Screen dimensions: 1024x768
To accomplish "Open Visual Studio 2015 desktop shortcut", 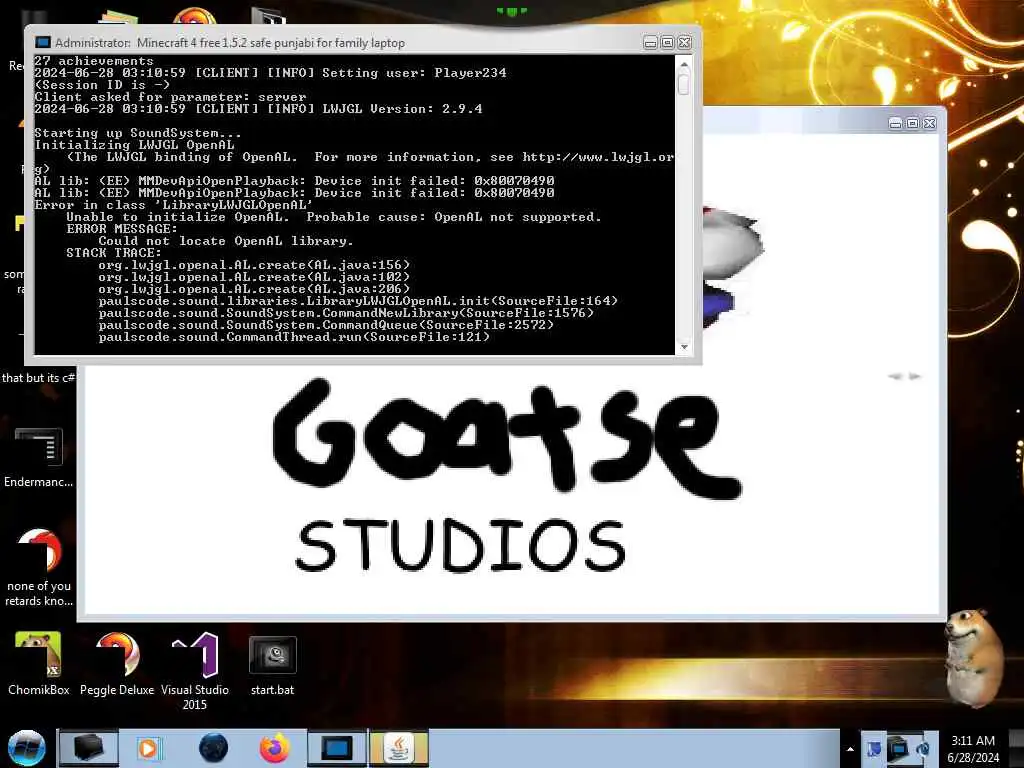I will tap(195, 669).
